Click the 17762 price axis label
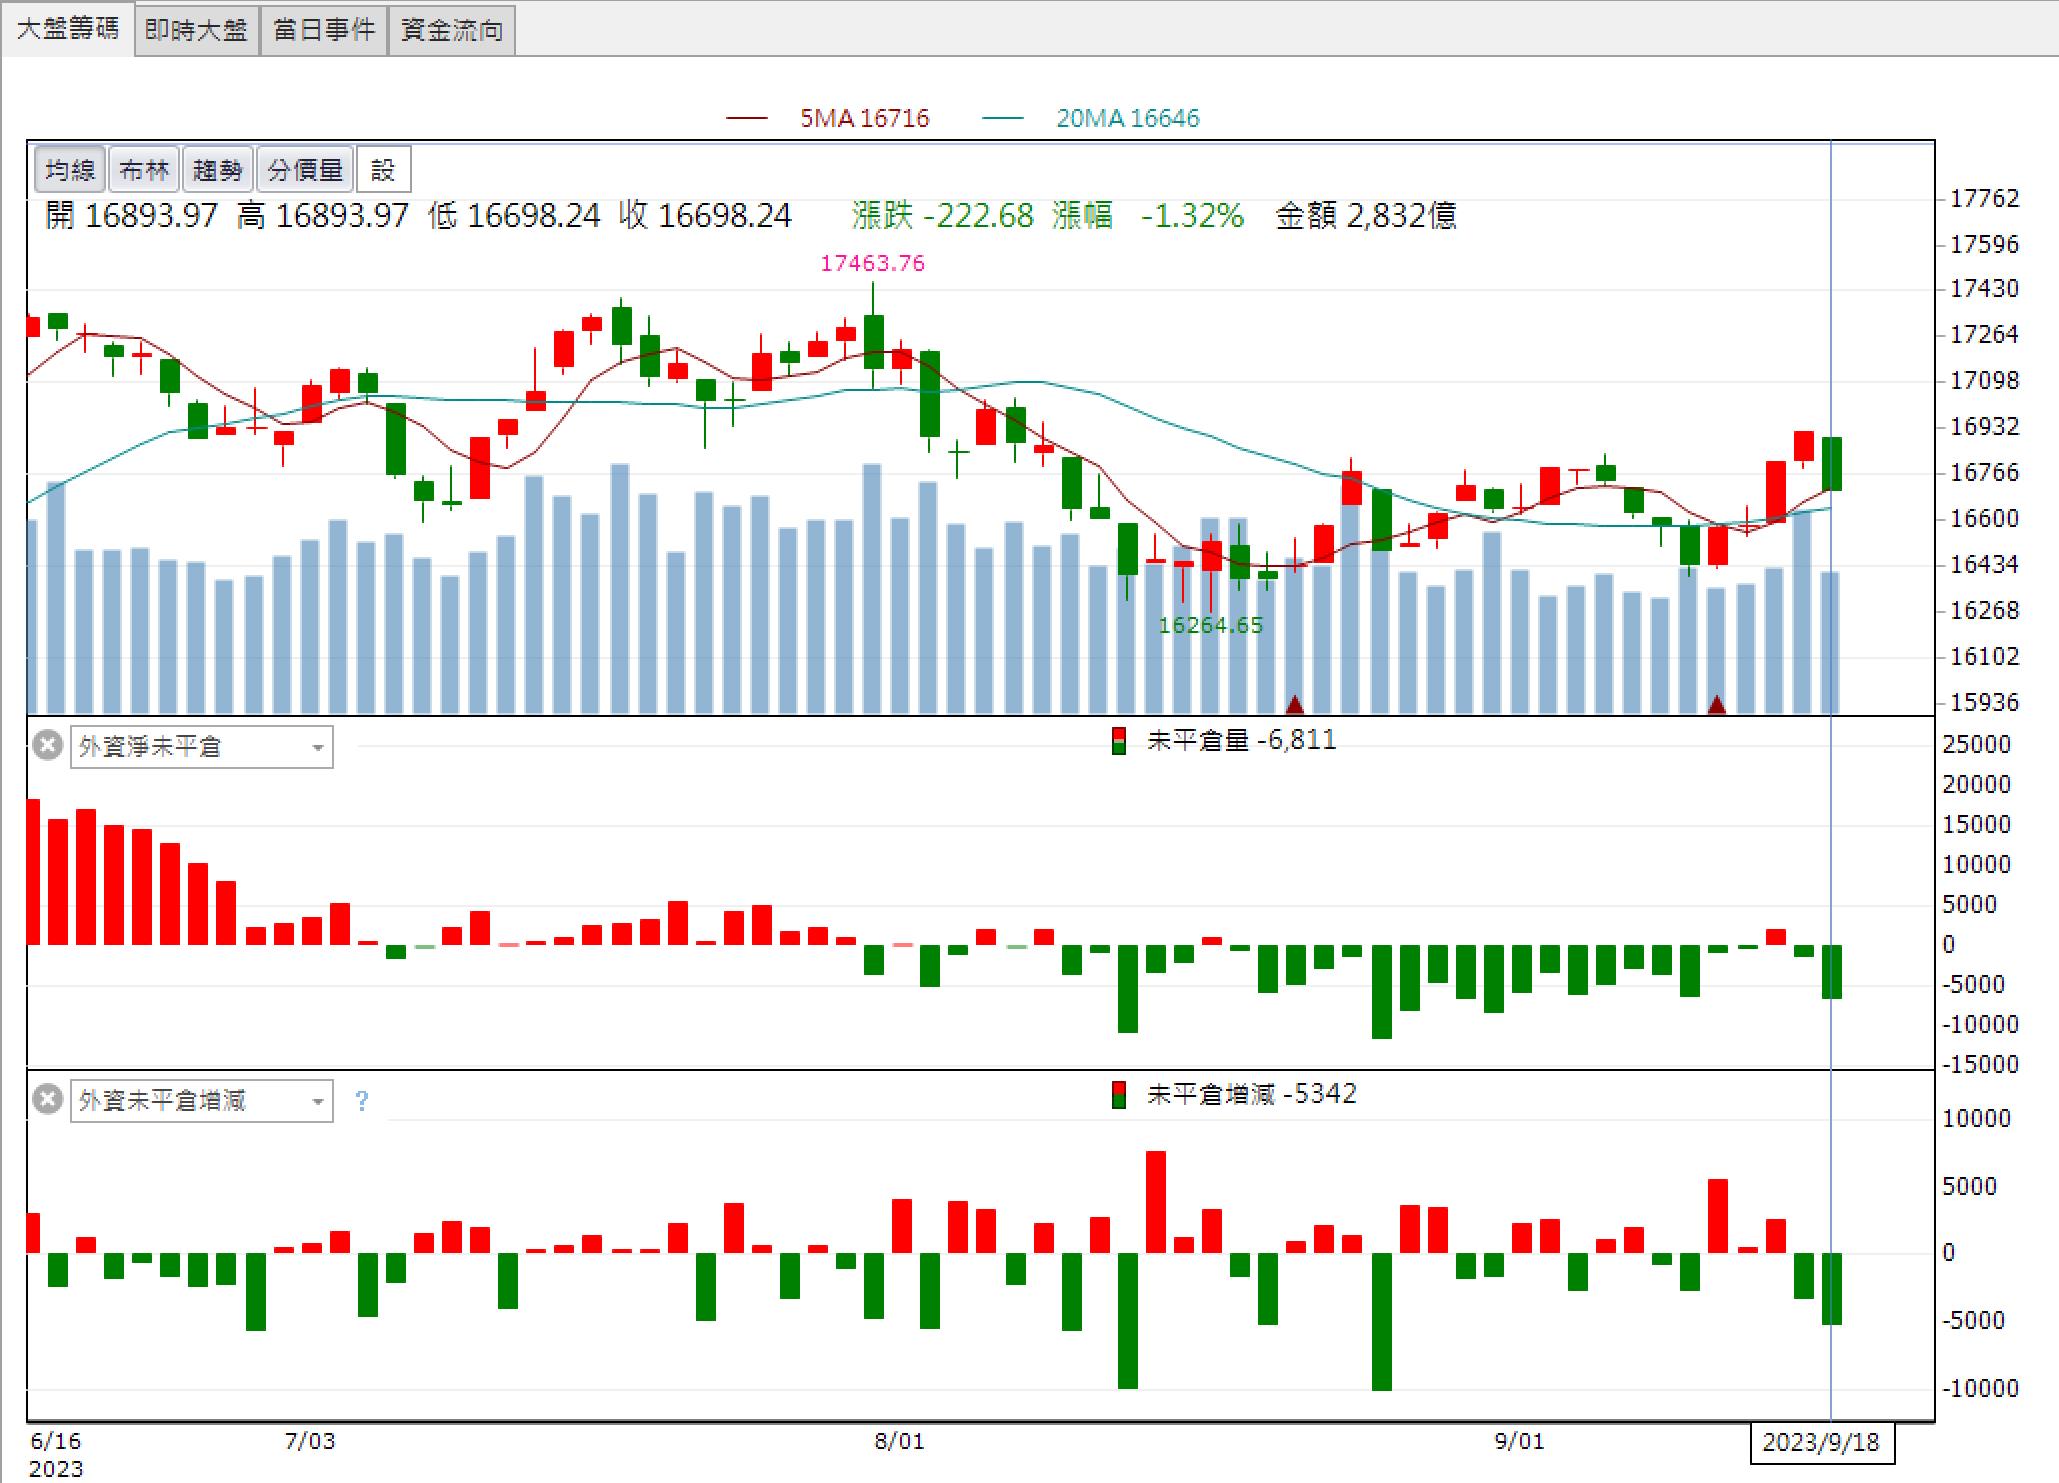 click(x=1985, y=198)
